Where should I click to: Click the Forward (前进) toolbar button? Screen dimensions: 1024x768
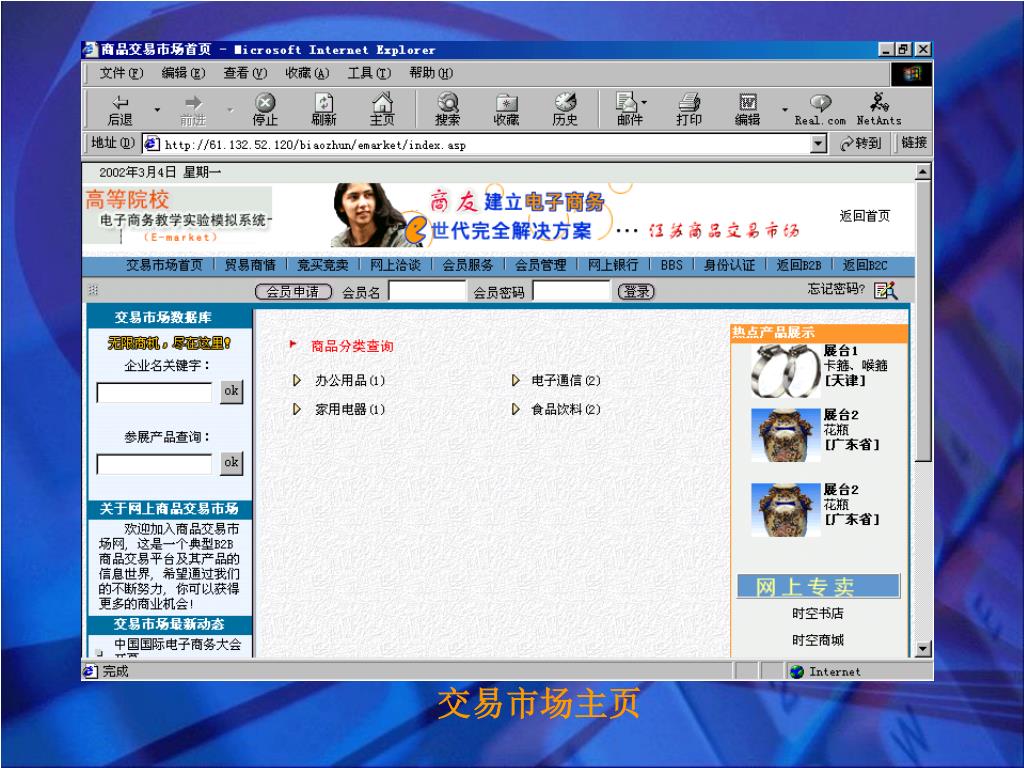[193, 110]
